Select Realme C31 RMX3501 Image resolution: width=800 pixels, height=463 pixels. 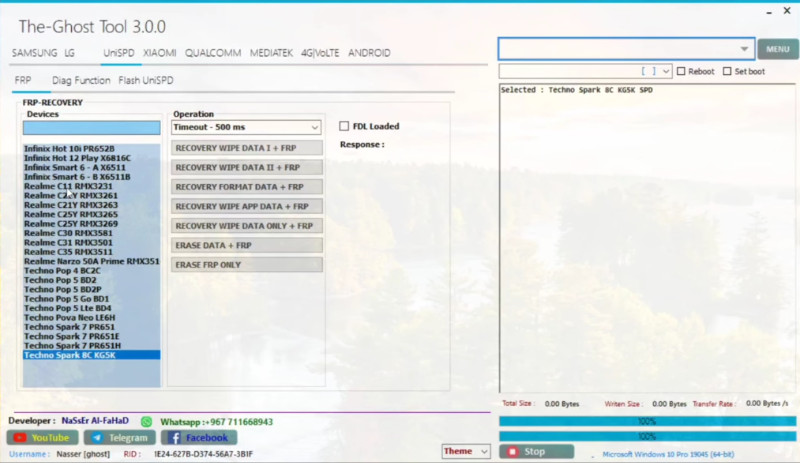68,242
